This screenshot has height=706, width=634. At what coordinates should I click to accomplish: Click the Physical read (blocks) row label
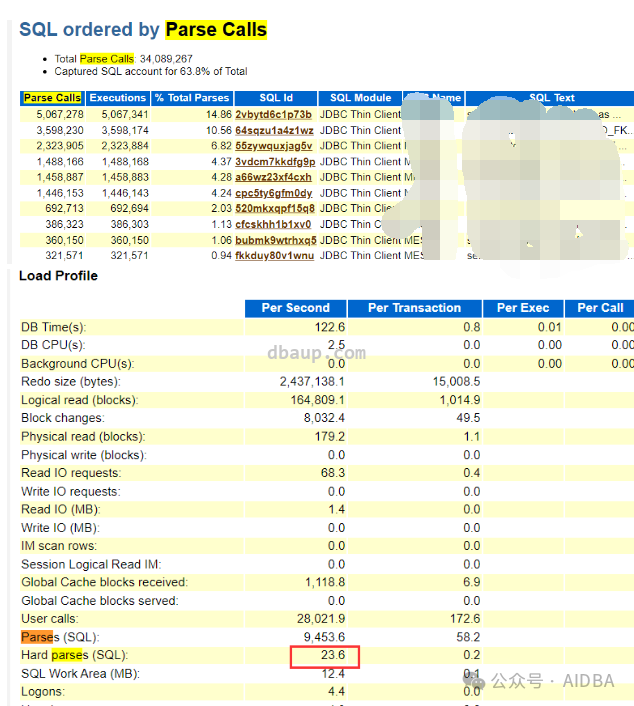tap(83, 436)
